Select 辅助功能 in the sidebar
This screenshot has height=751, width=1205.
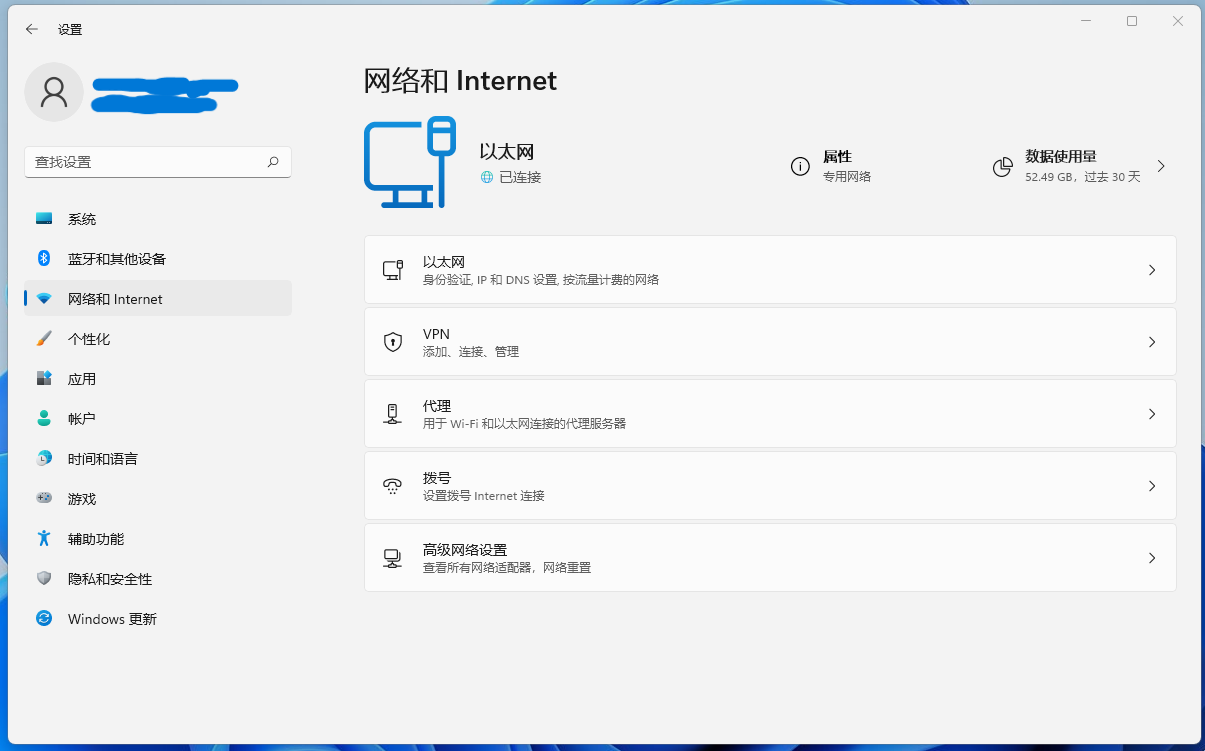tap(158, 539)
